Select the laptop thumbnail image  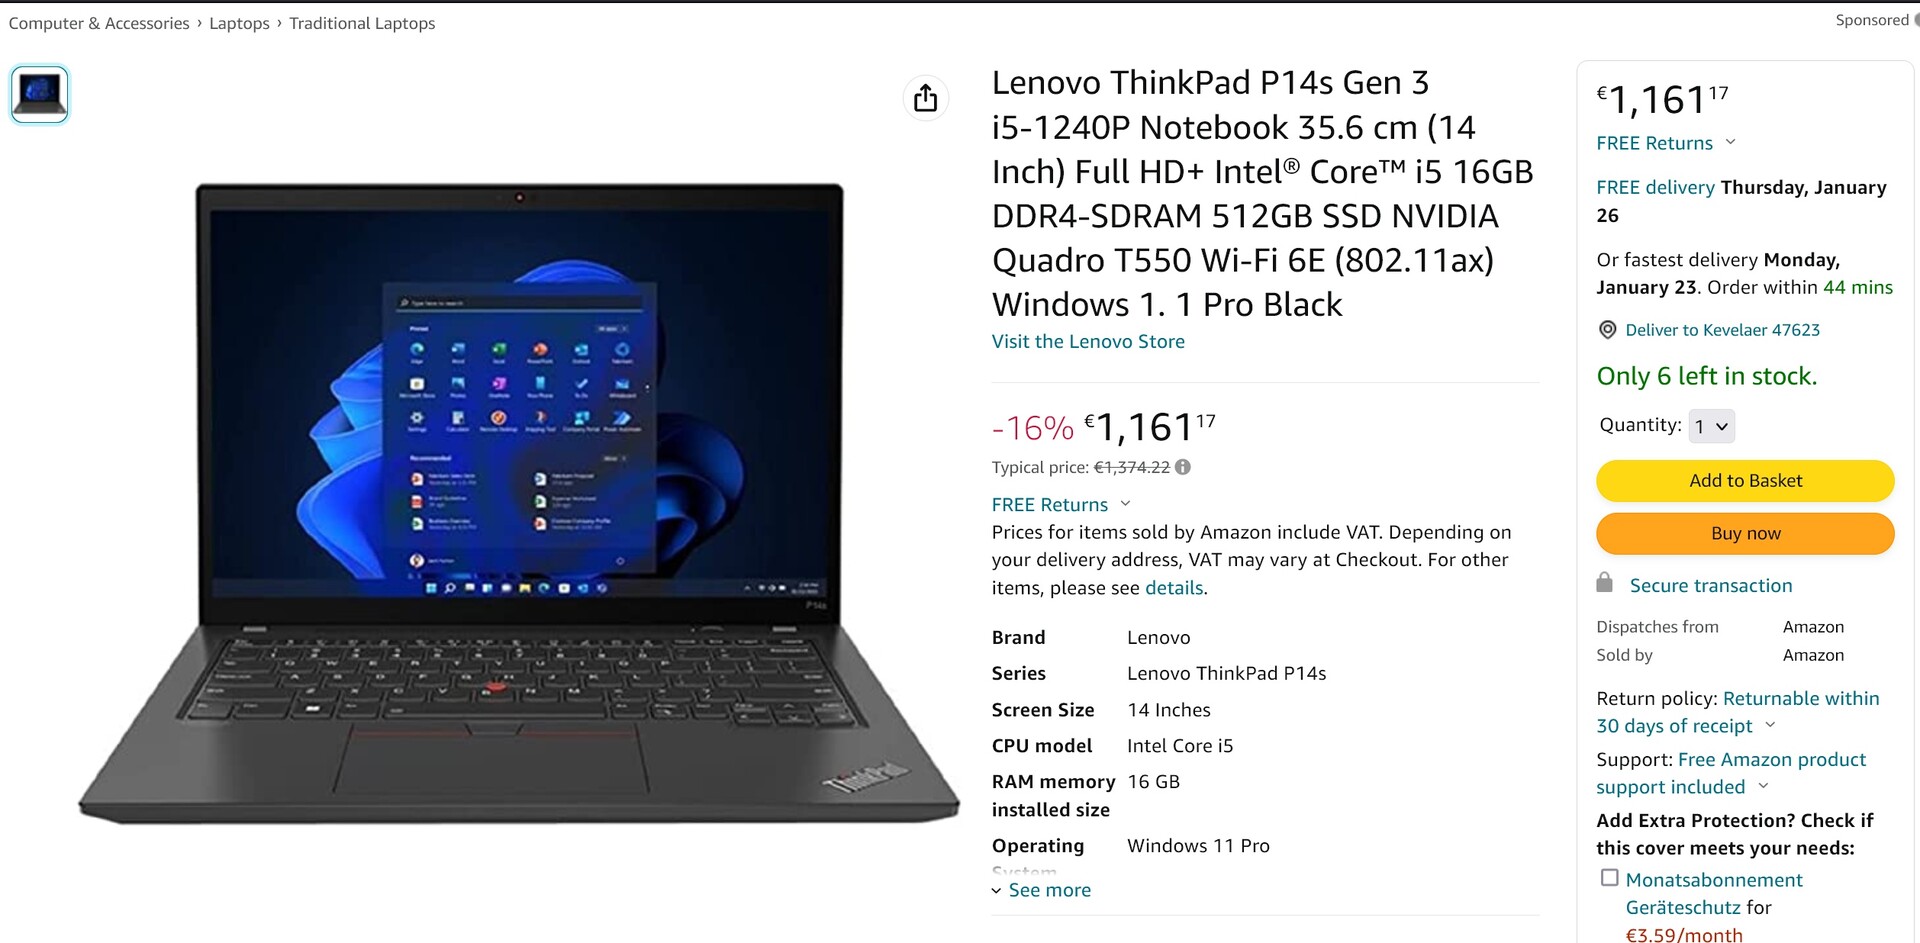(x=40, y=94)
